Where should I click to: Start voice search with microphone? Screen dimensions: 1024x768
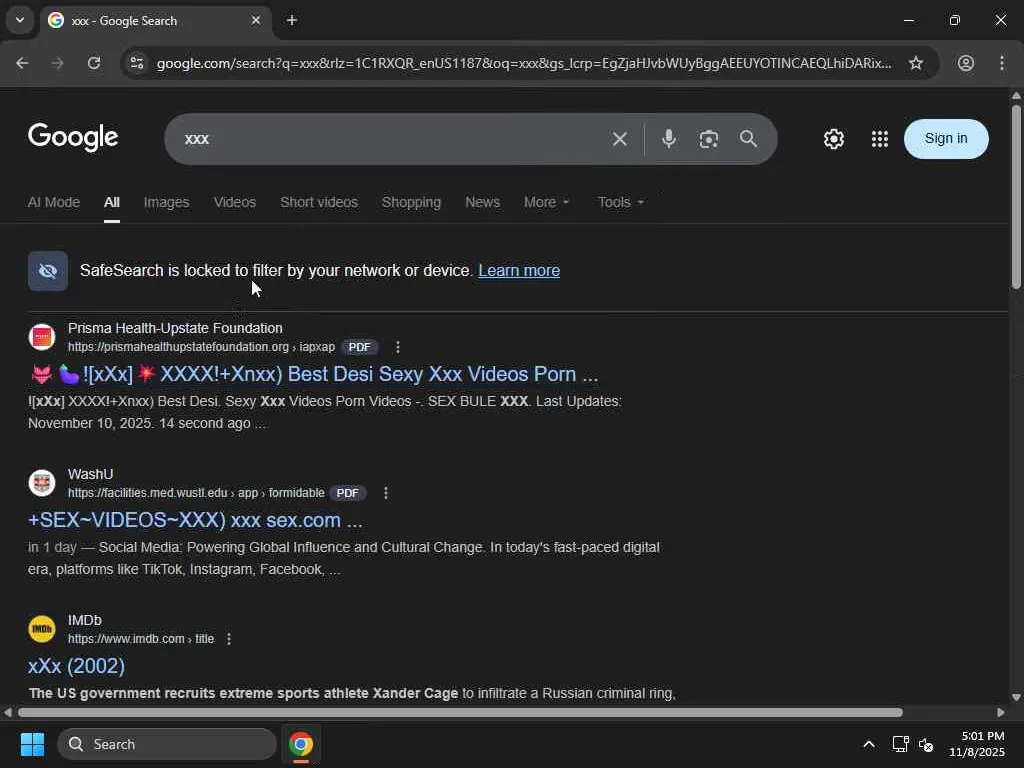point(669,138)
